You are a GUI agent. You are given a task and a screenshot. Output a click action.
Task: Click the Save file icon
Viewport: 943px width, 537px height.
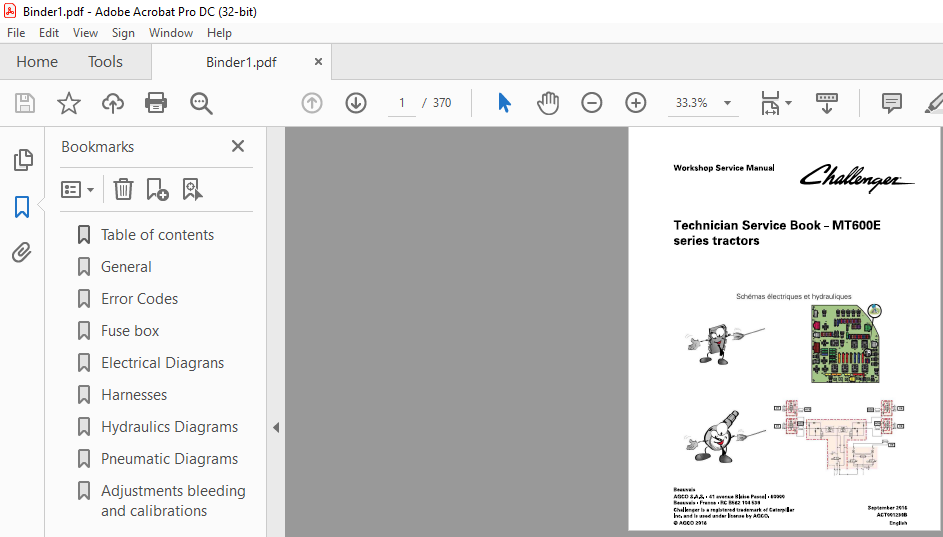coord(25,103)
